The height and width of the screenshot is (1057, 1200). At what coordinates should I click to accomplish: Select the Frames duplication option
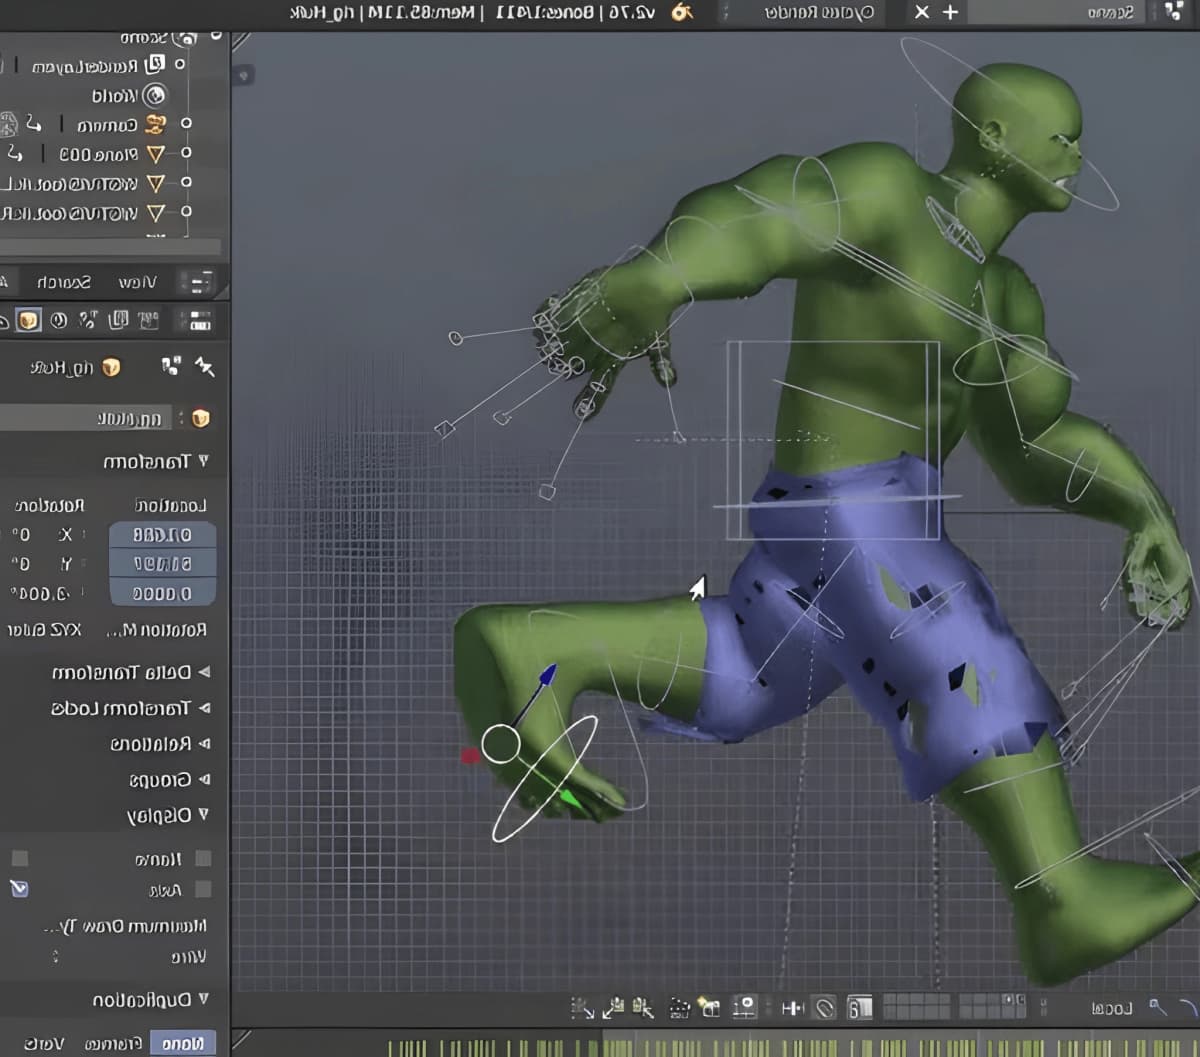pyautogui.click(x=112, y=1044)
